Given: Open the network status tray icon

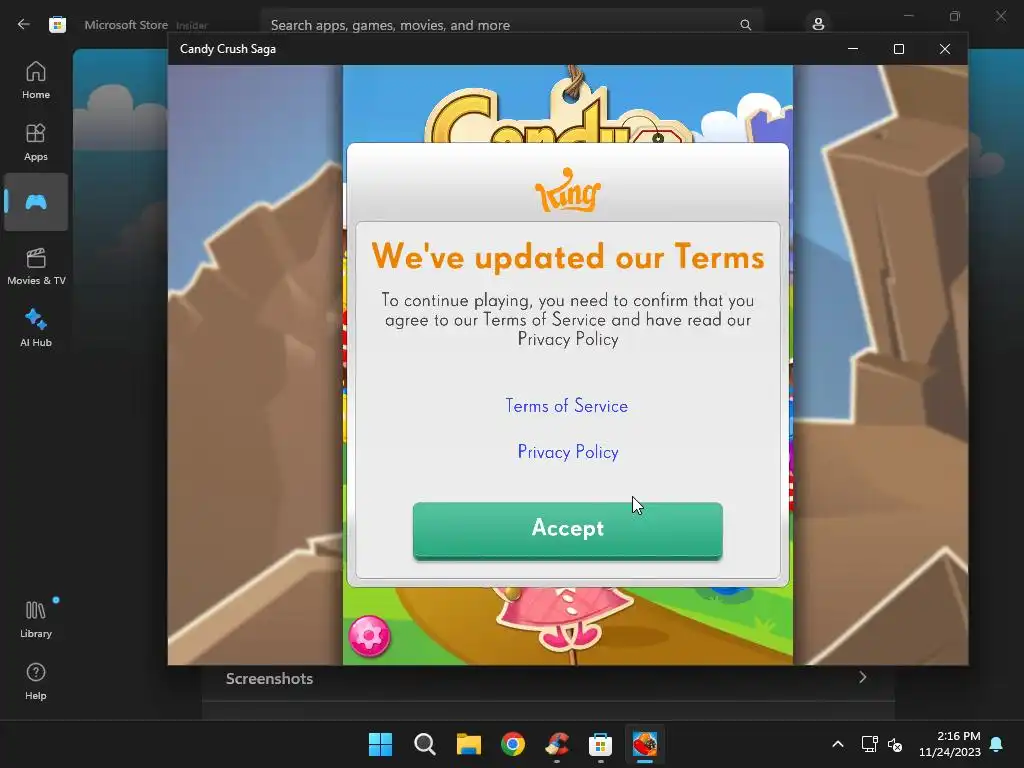Looking at the screenshot, I should (x=869, y=744).
